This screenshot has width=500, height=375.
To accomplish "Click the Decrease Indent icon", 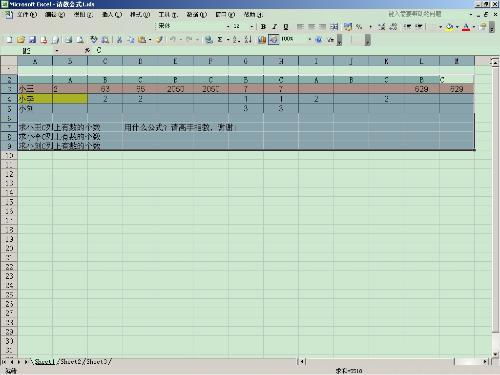I will pos(408,27).
